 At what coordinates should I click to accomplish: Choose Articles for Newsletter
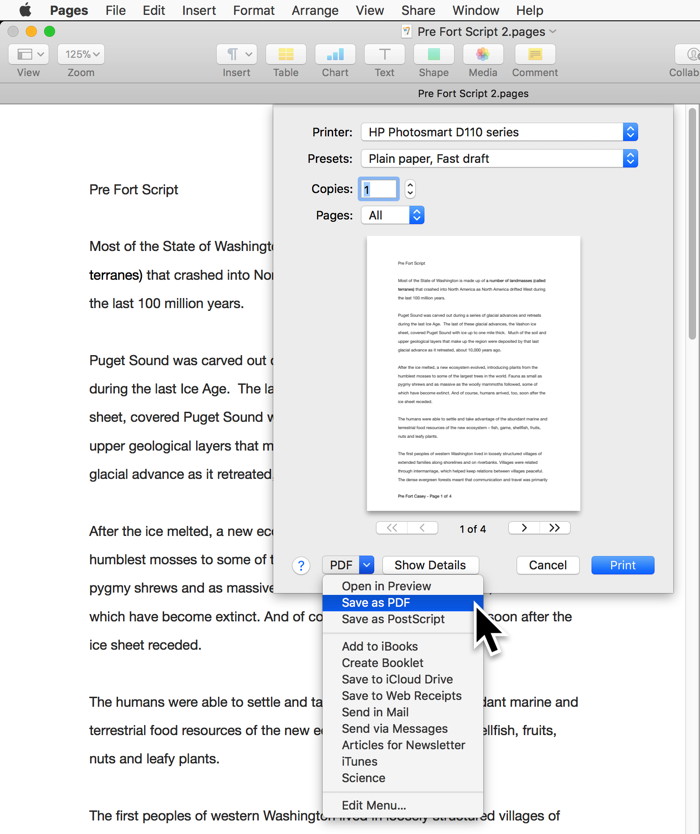[403, 745]
